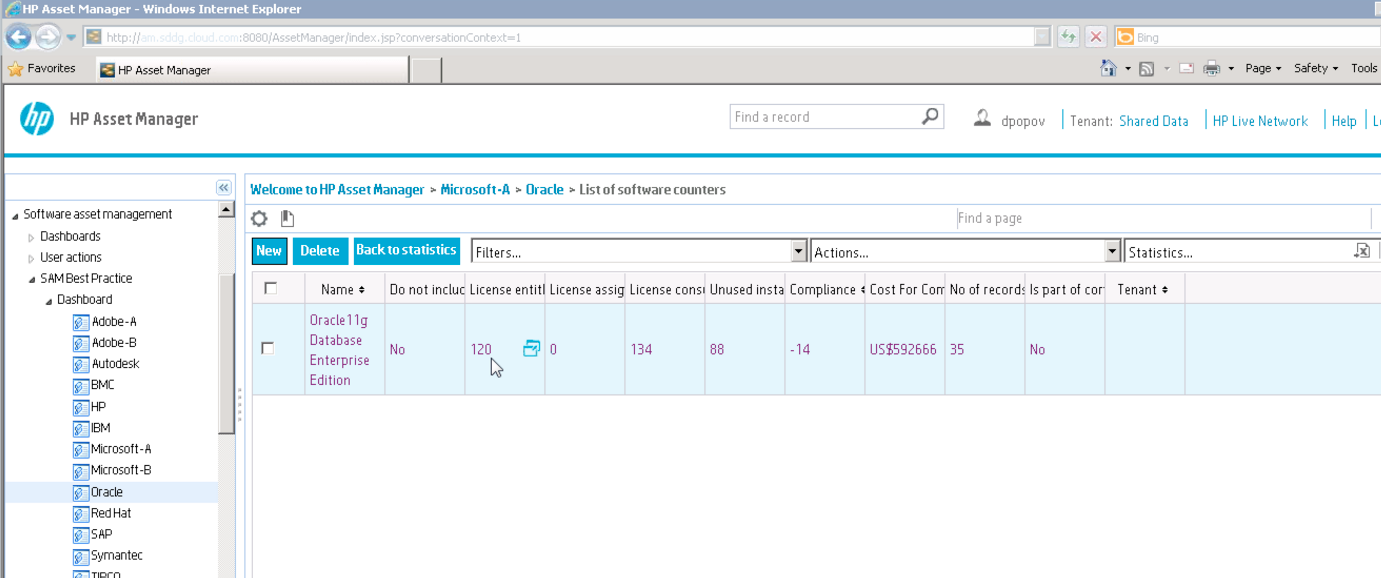Expand the Dashboards tree node
Screen dimensions: 1381x578
coord(31,237)
